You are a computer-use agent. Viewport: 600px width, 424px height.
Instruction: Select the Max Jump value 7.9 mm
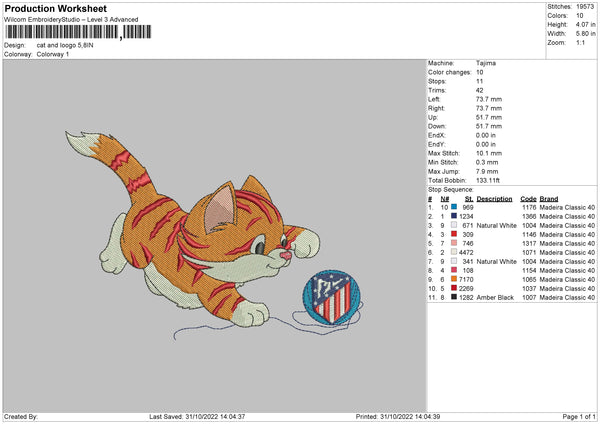[487, 171]
